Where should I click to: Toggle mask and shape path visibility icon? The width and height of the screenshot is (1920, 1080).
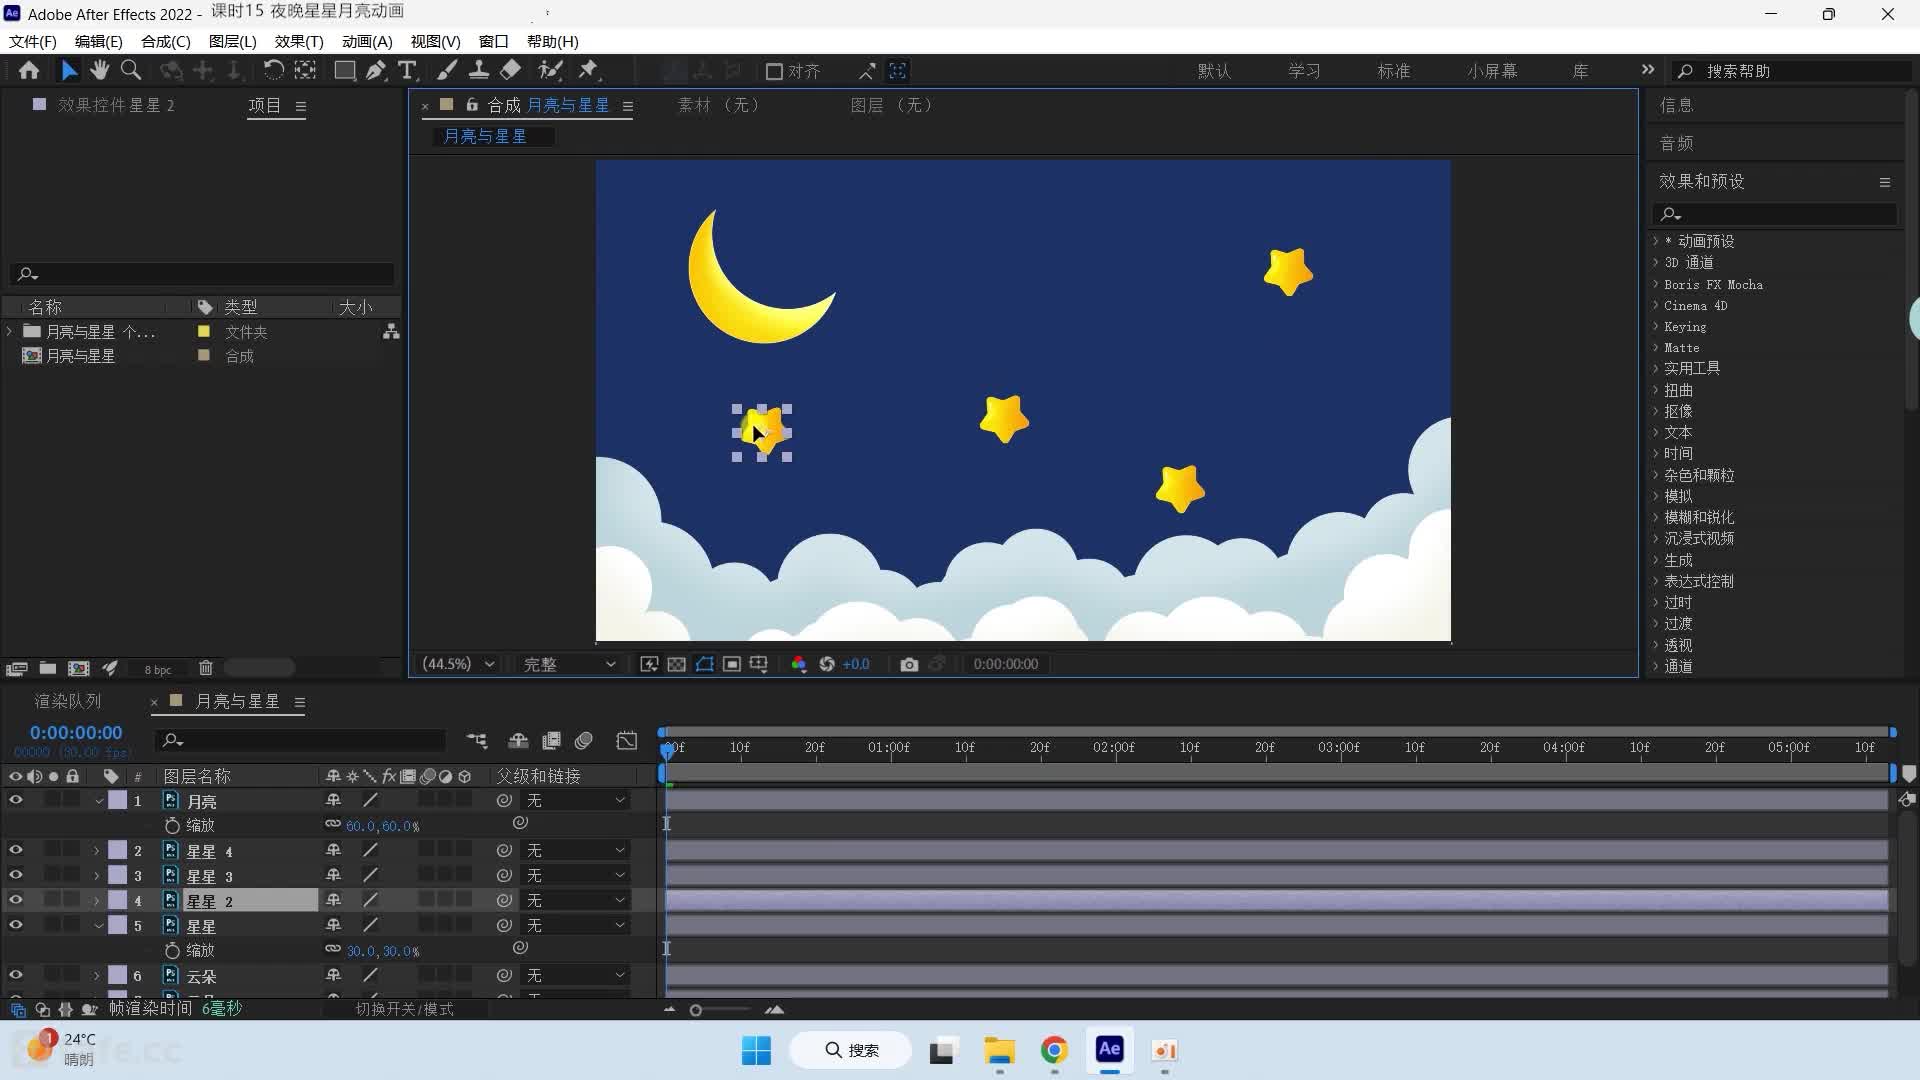pos(704,664)
